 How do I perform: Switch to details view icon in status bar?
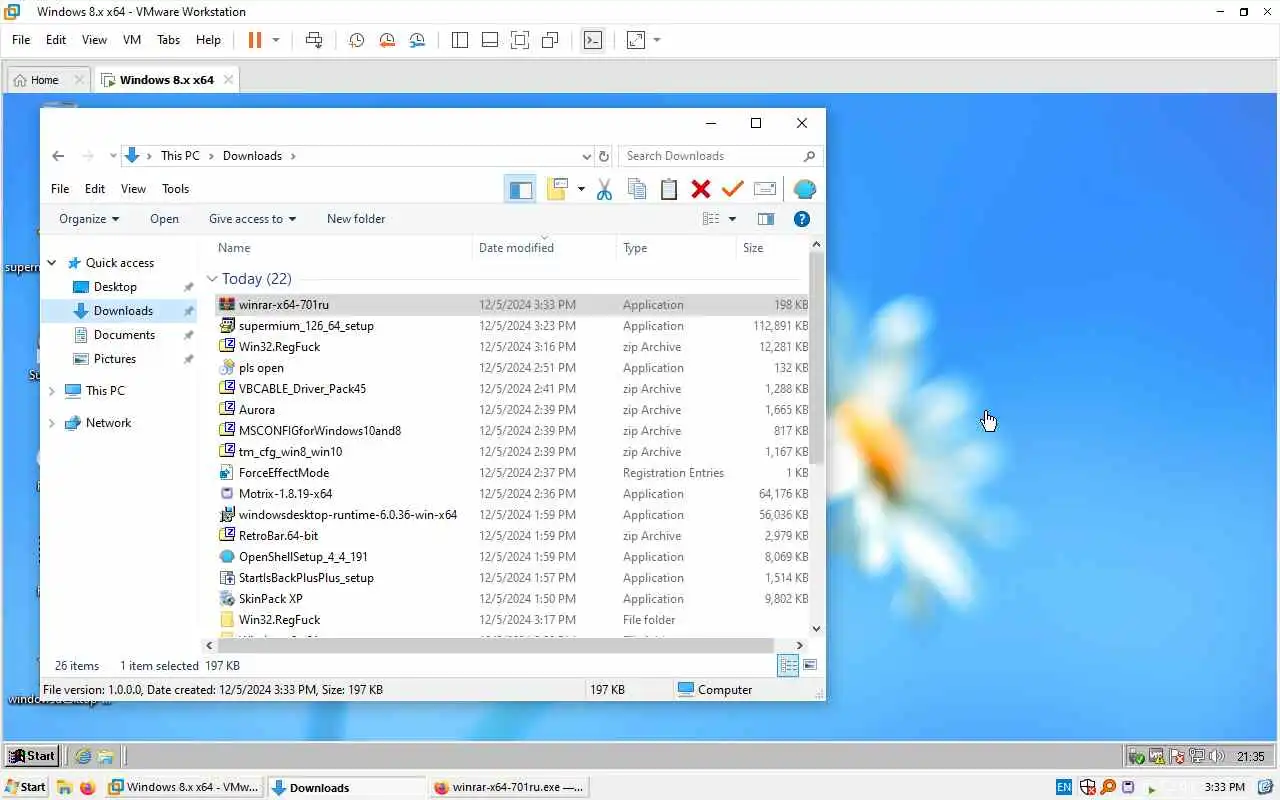click(x=788, y=666)
